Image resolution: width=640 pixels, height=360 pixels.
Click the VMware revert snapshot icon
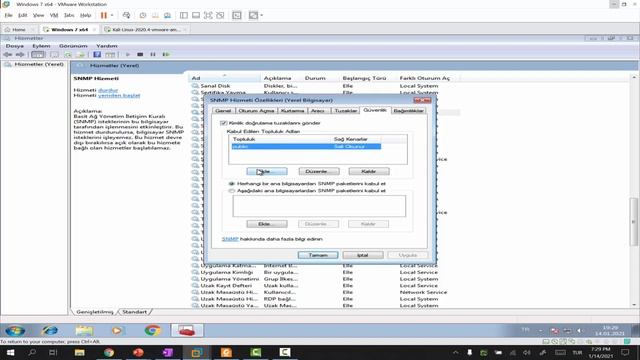point(155,15)
